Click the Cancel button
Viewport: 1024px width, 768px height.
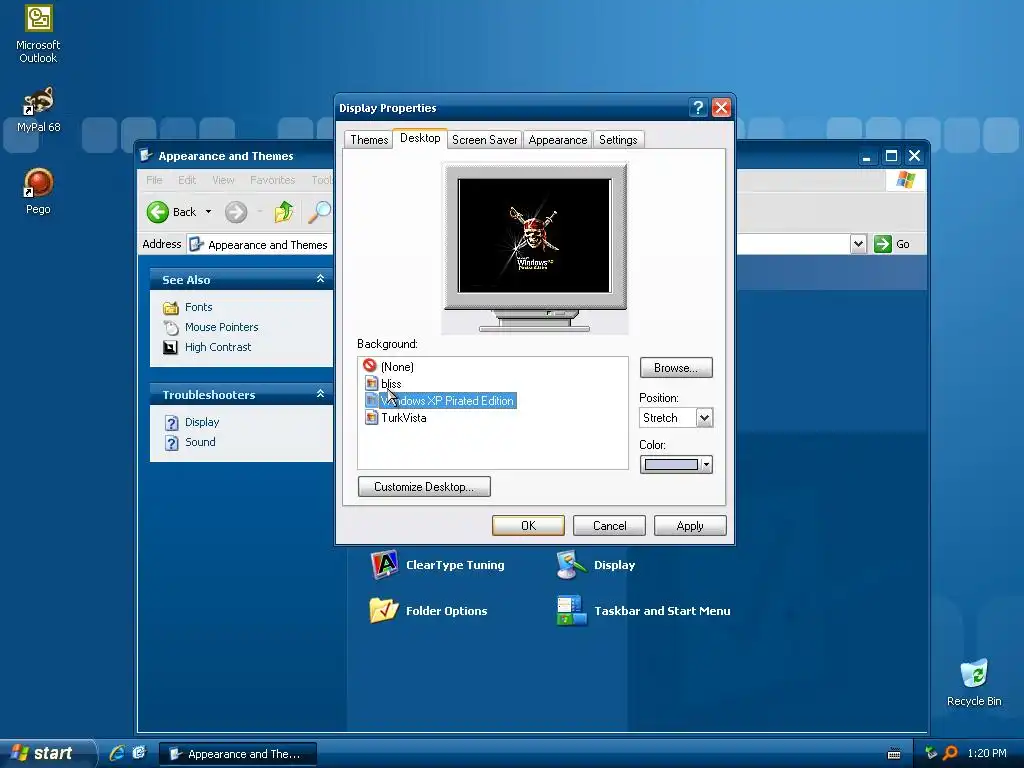tap(609, 526)
